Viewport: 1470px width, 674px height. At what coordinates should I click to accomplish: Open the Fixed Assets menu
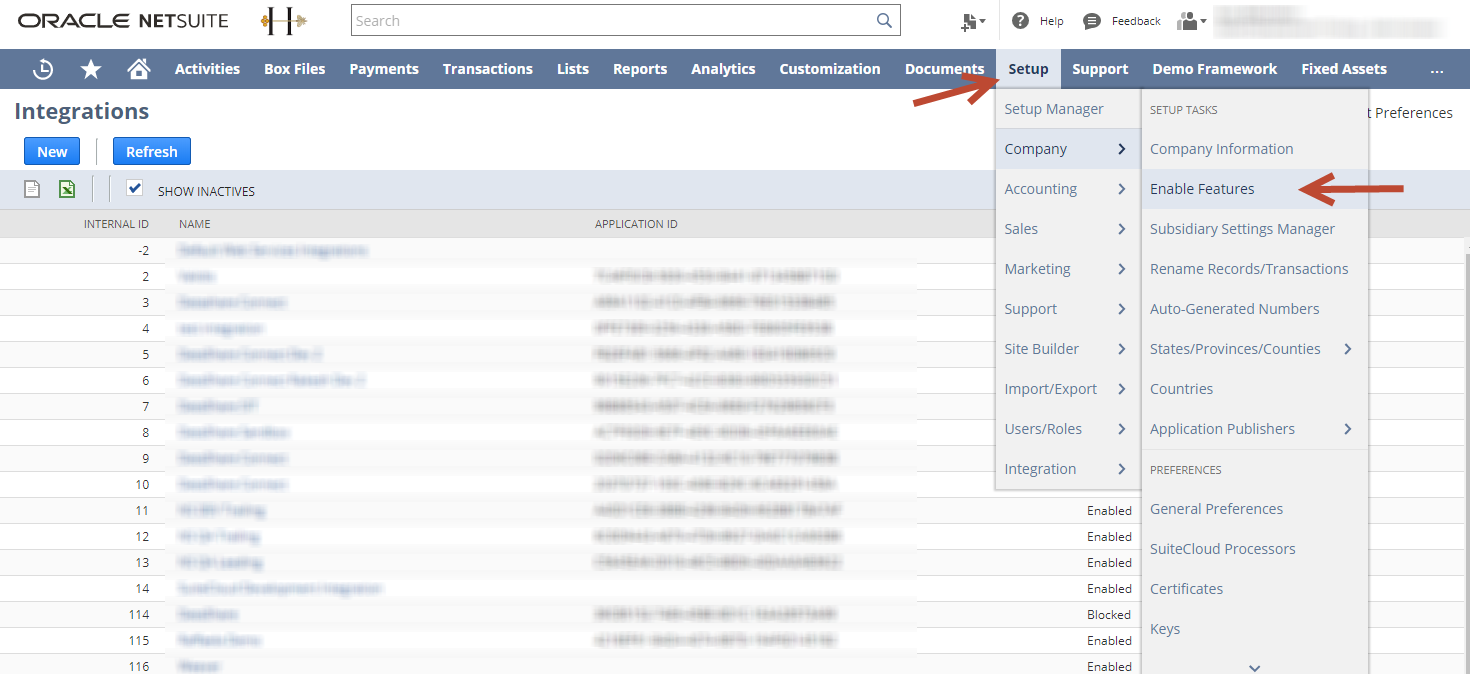click(x=1344, y=69)
